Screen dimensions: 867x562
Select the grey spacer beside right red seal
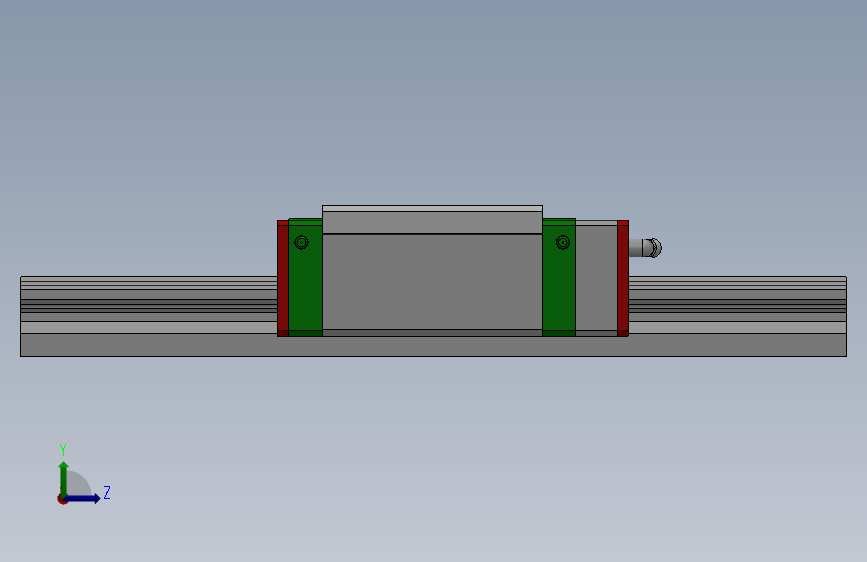[x=596, y=278]
